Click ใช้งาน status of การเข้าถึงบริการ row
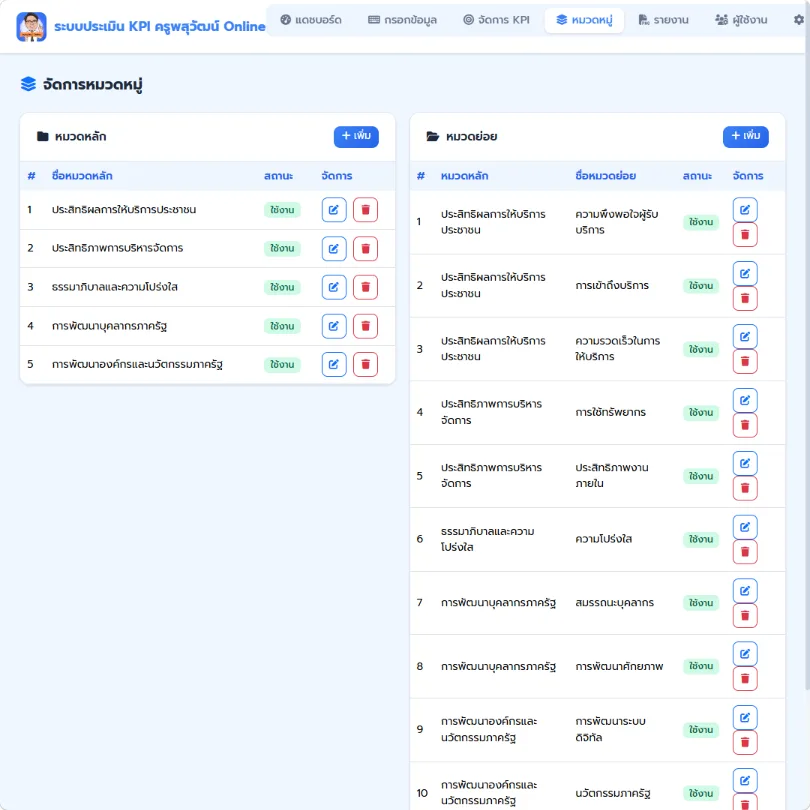Image resolution: width=810 pixels, height=810 pixels. tap(701, 286)
